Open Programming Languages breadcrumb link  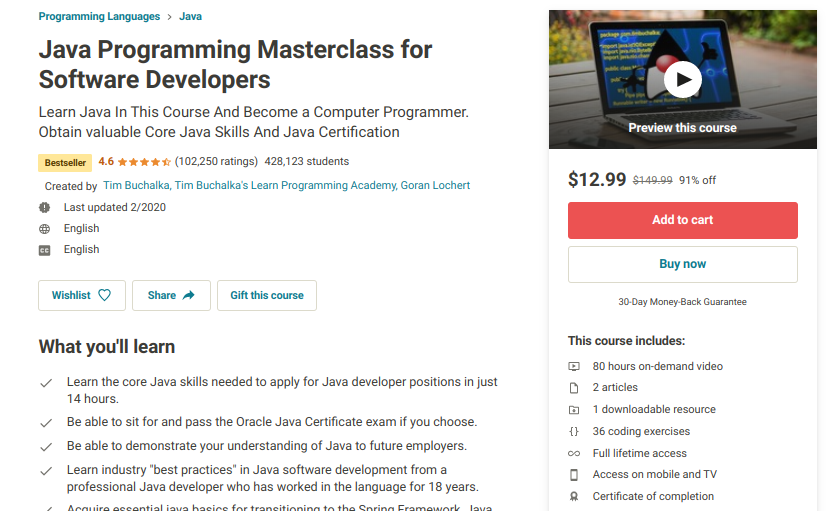point(99,16)
